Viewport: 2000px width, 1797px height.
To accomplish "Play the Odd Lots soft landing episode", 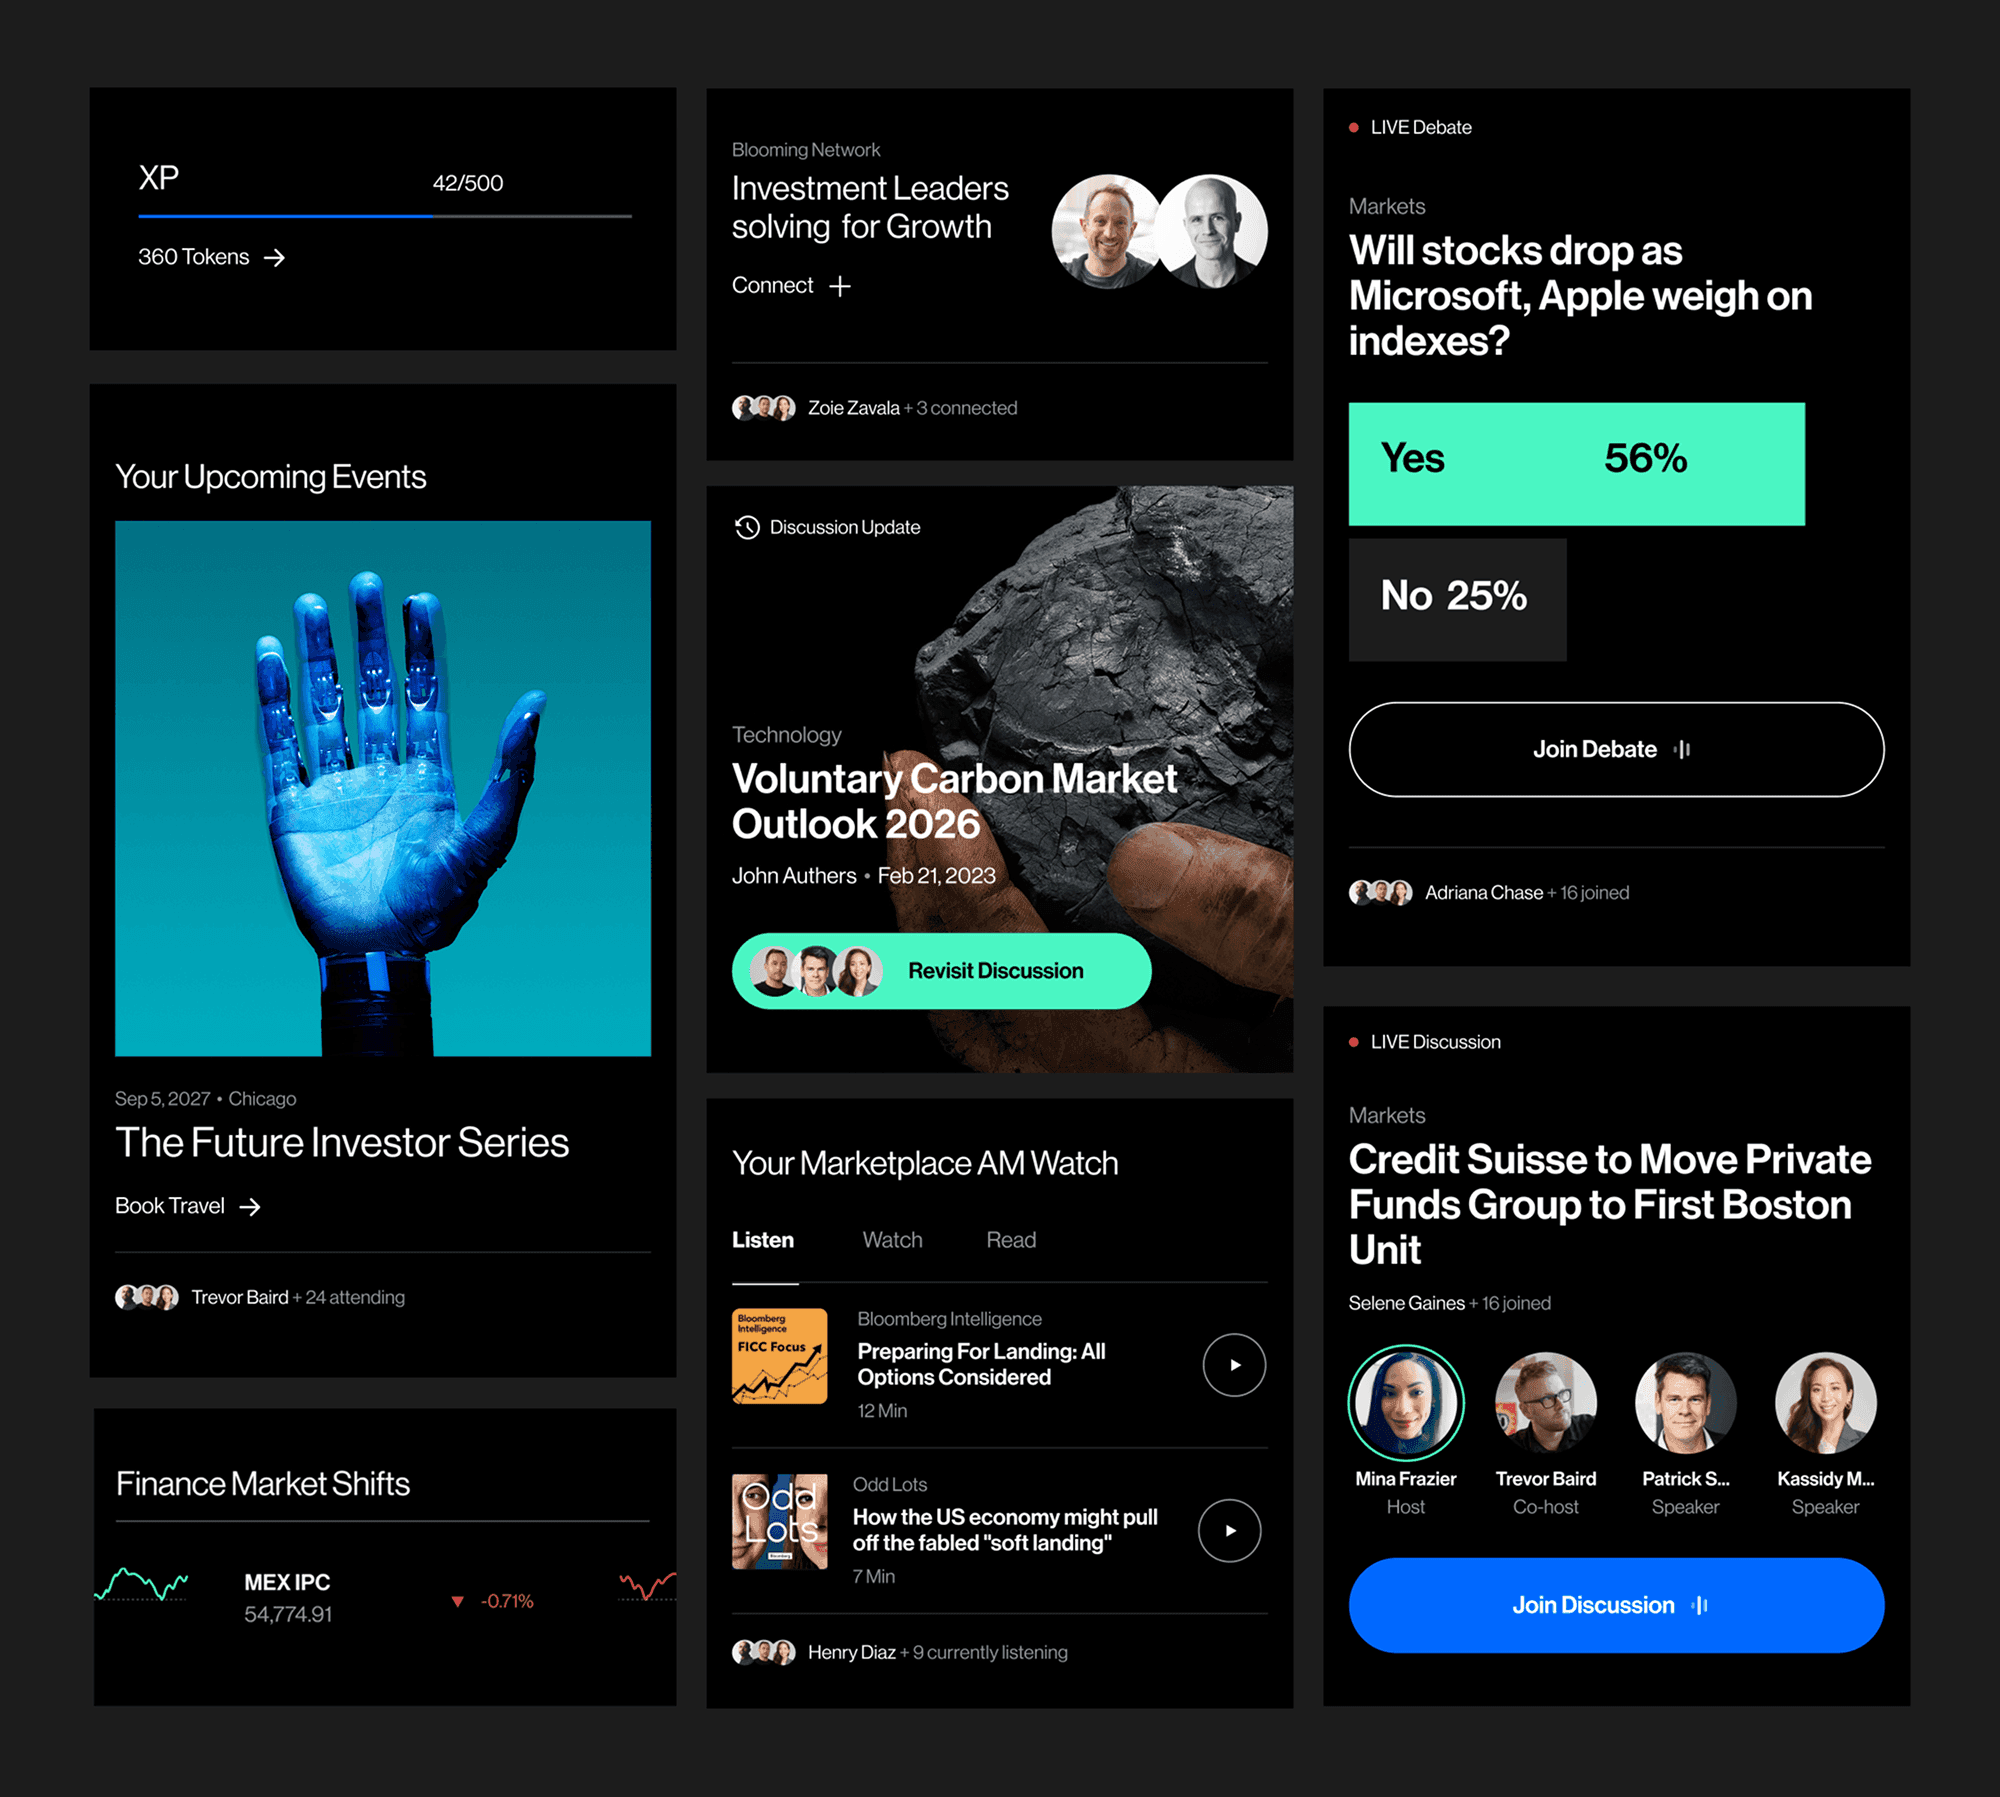I will 1230,1530.
